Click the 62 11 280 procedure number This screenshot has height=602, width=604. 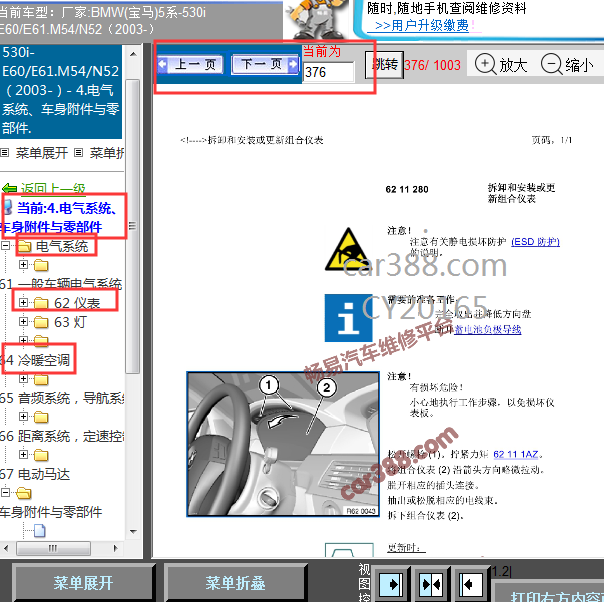point(407,189)
